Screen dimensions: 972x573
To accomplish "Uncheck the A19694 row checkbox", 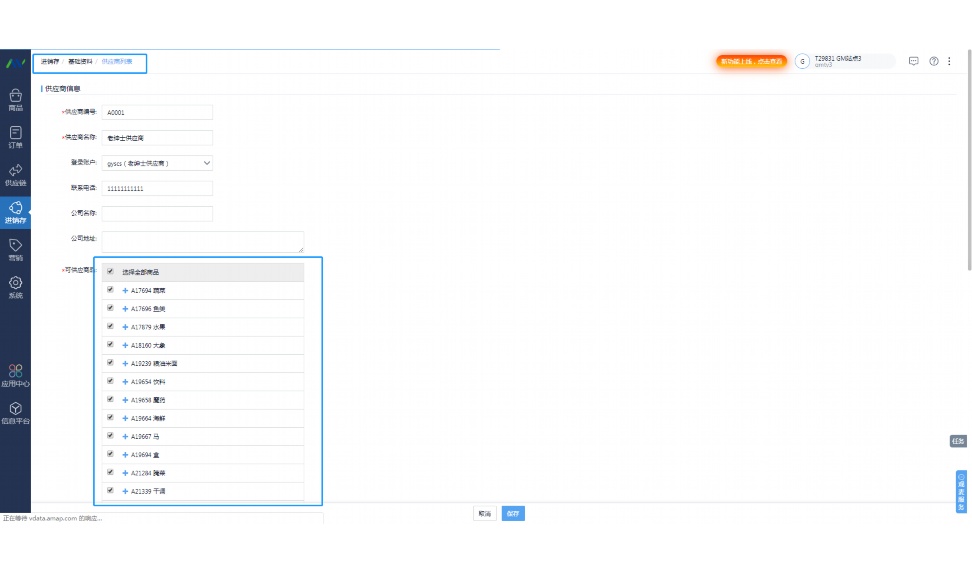I will click(x=110, y=454).
